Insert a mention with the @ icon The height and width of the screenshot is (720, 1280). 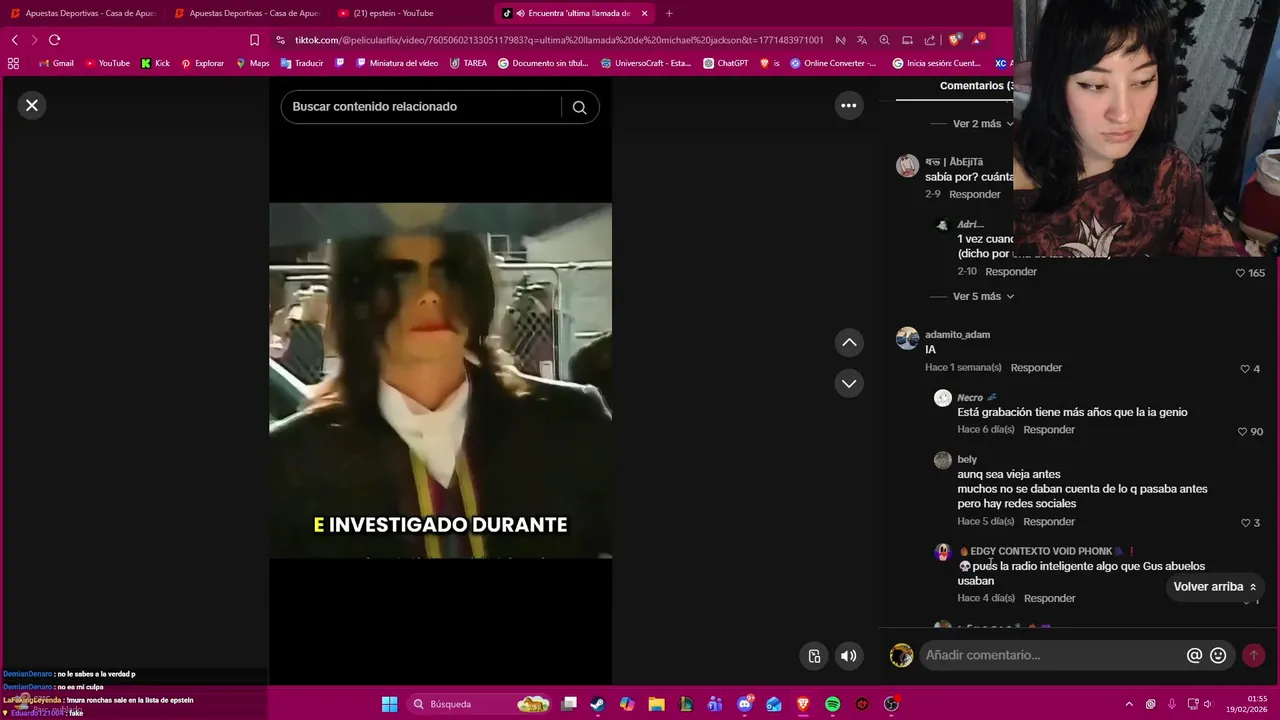[x=1194, y=655]
